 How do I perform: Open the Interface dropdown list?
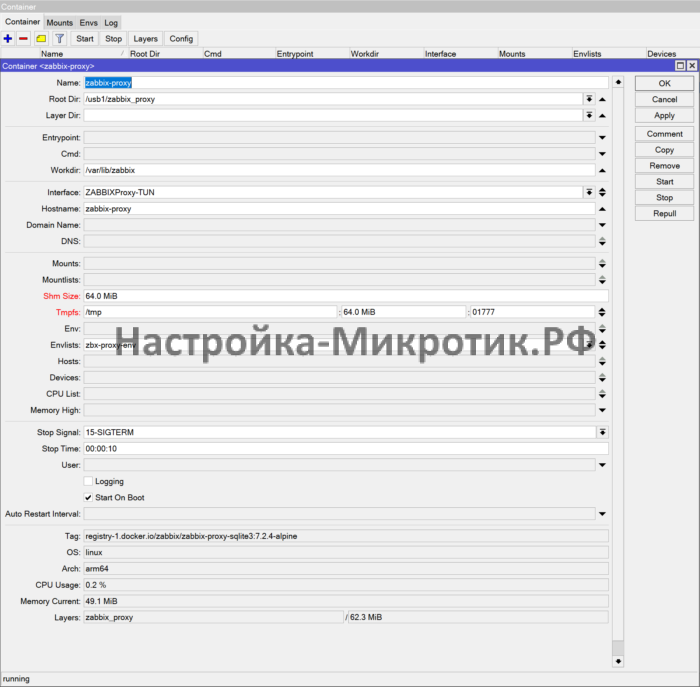(589, 192)
